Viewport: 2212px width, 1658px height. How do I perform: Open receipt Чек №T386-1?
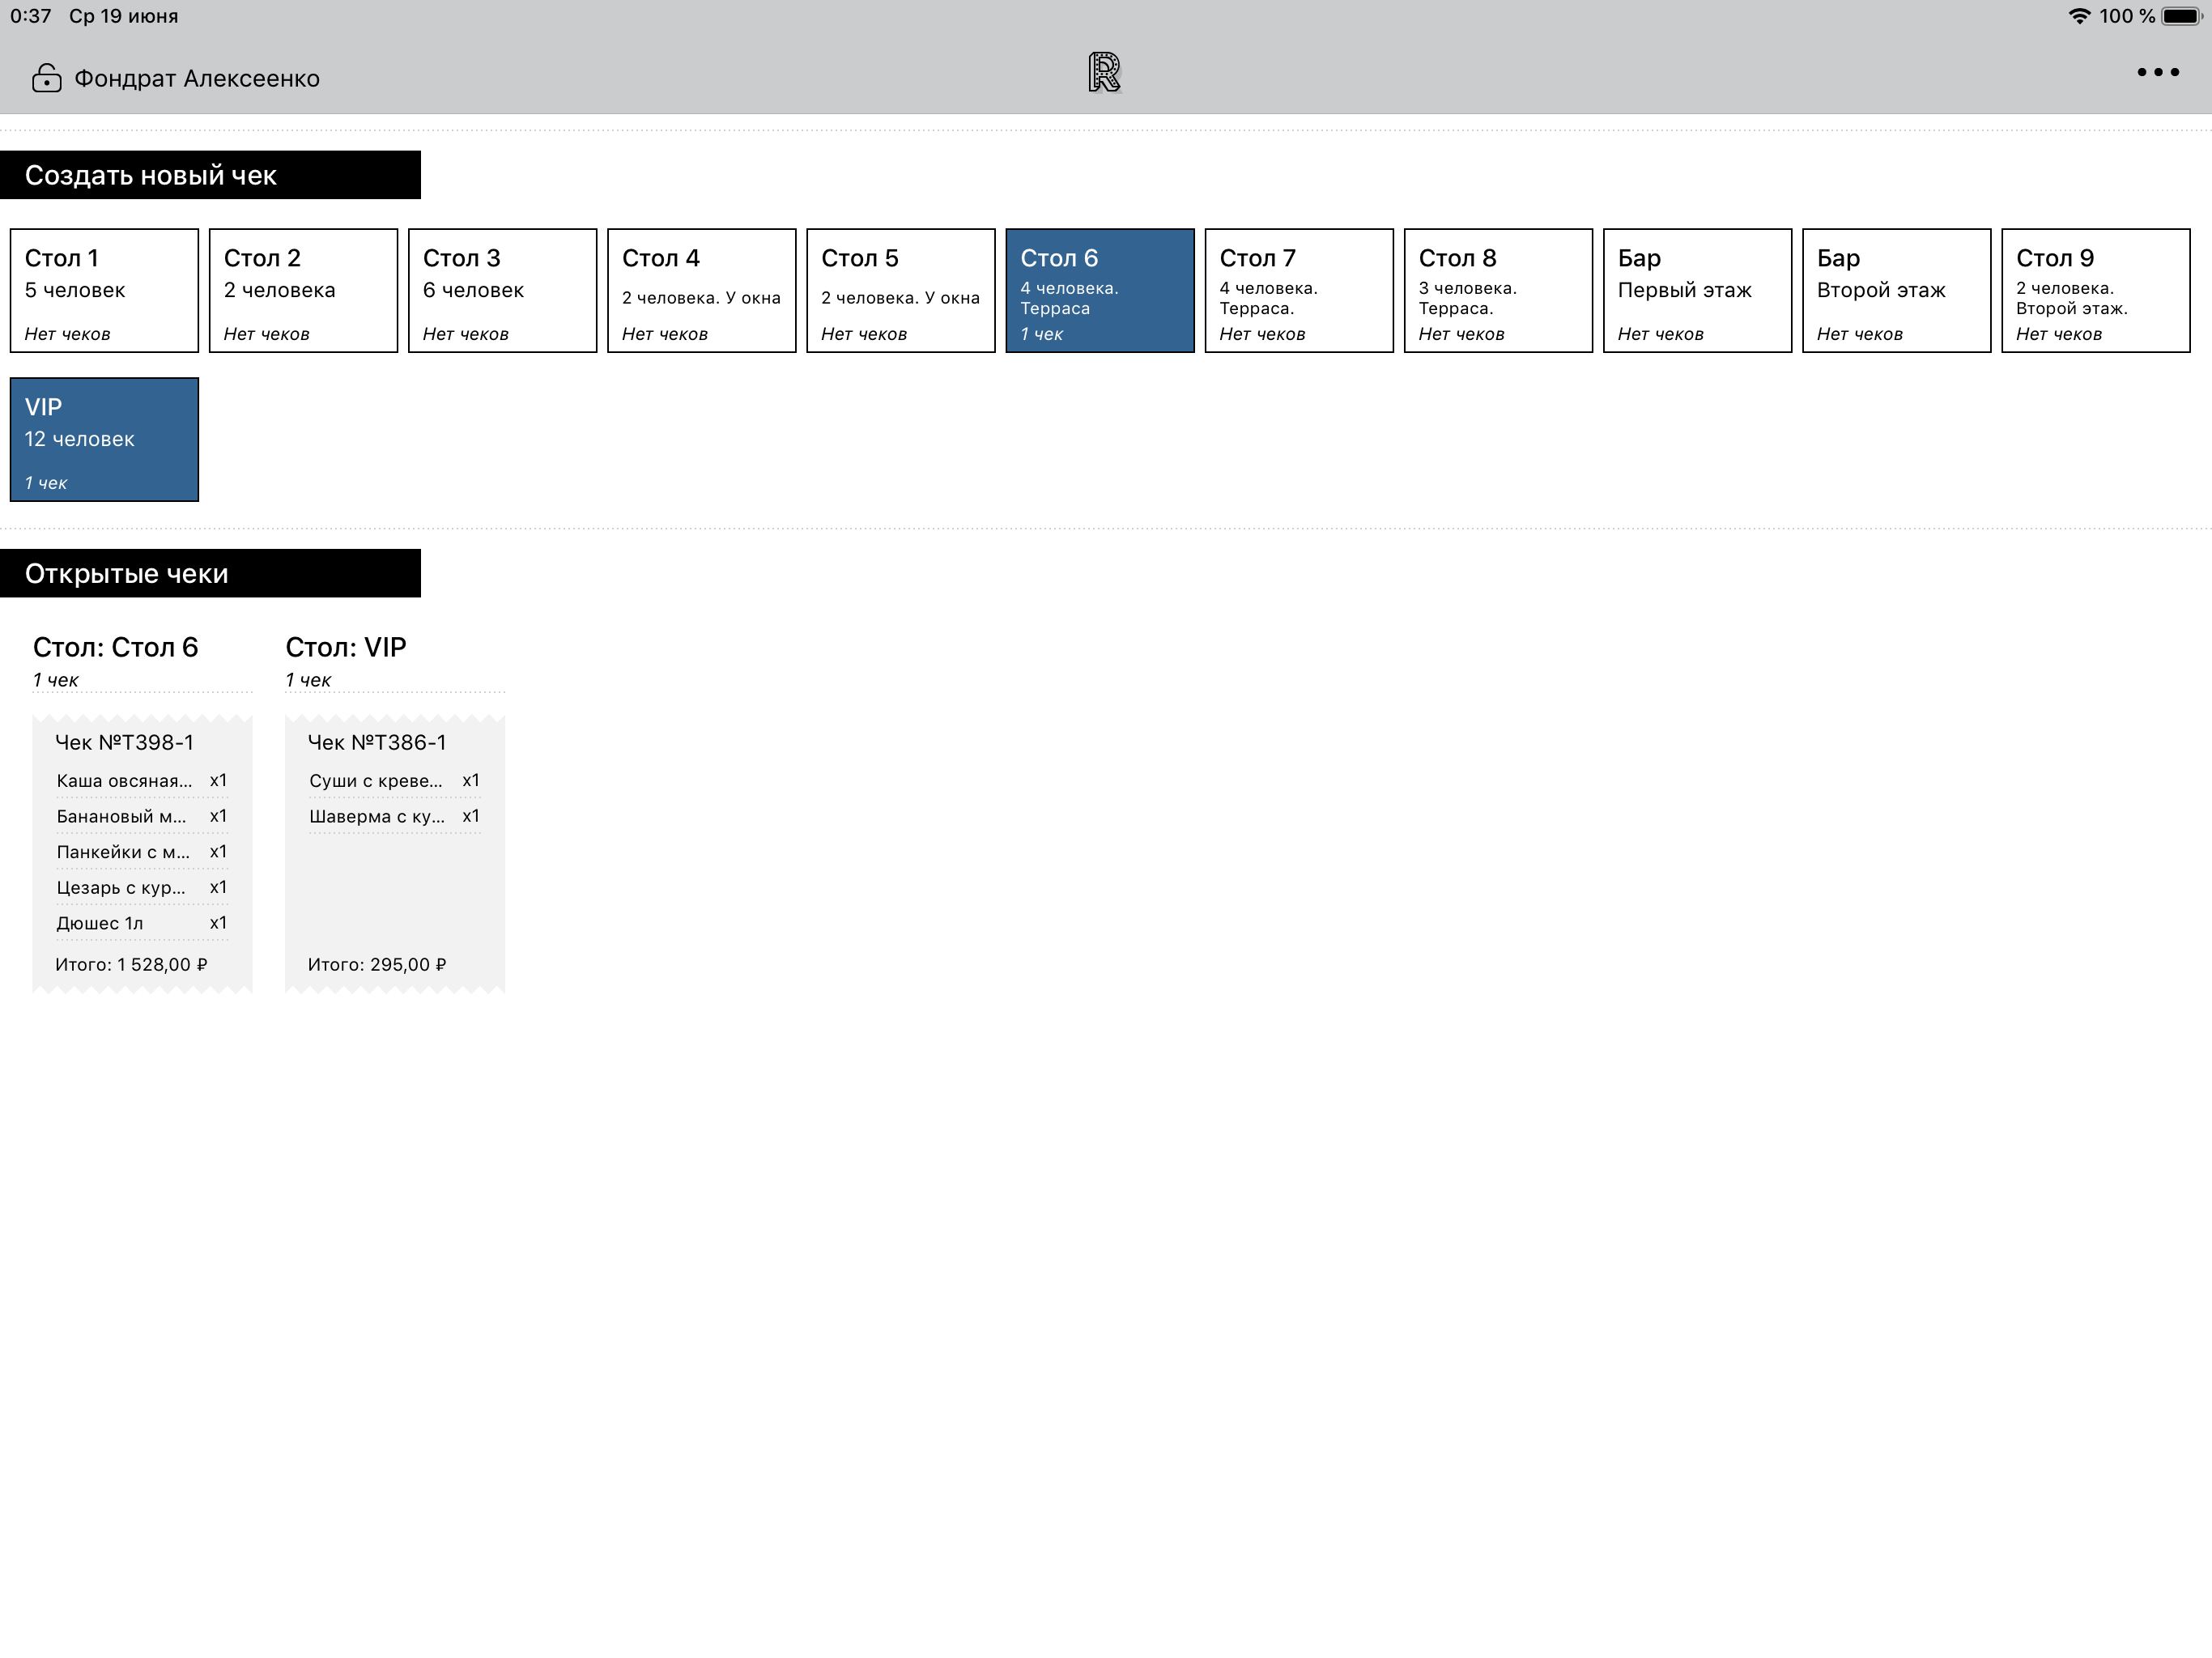point(394,853)
